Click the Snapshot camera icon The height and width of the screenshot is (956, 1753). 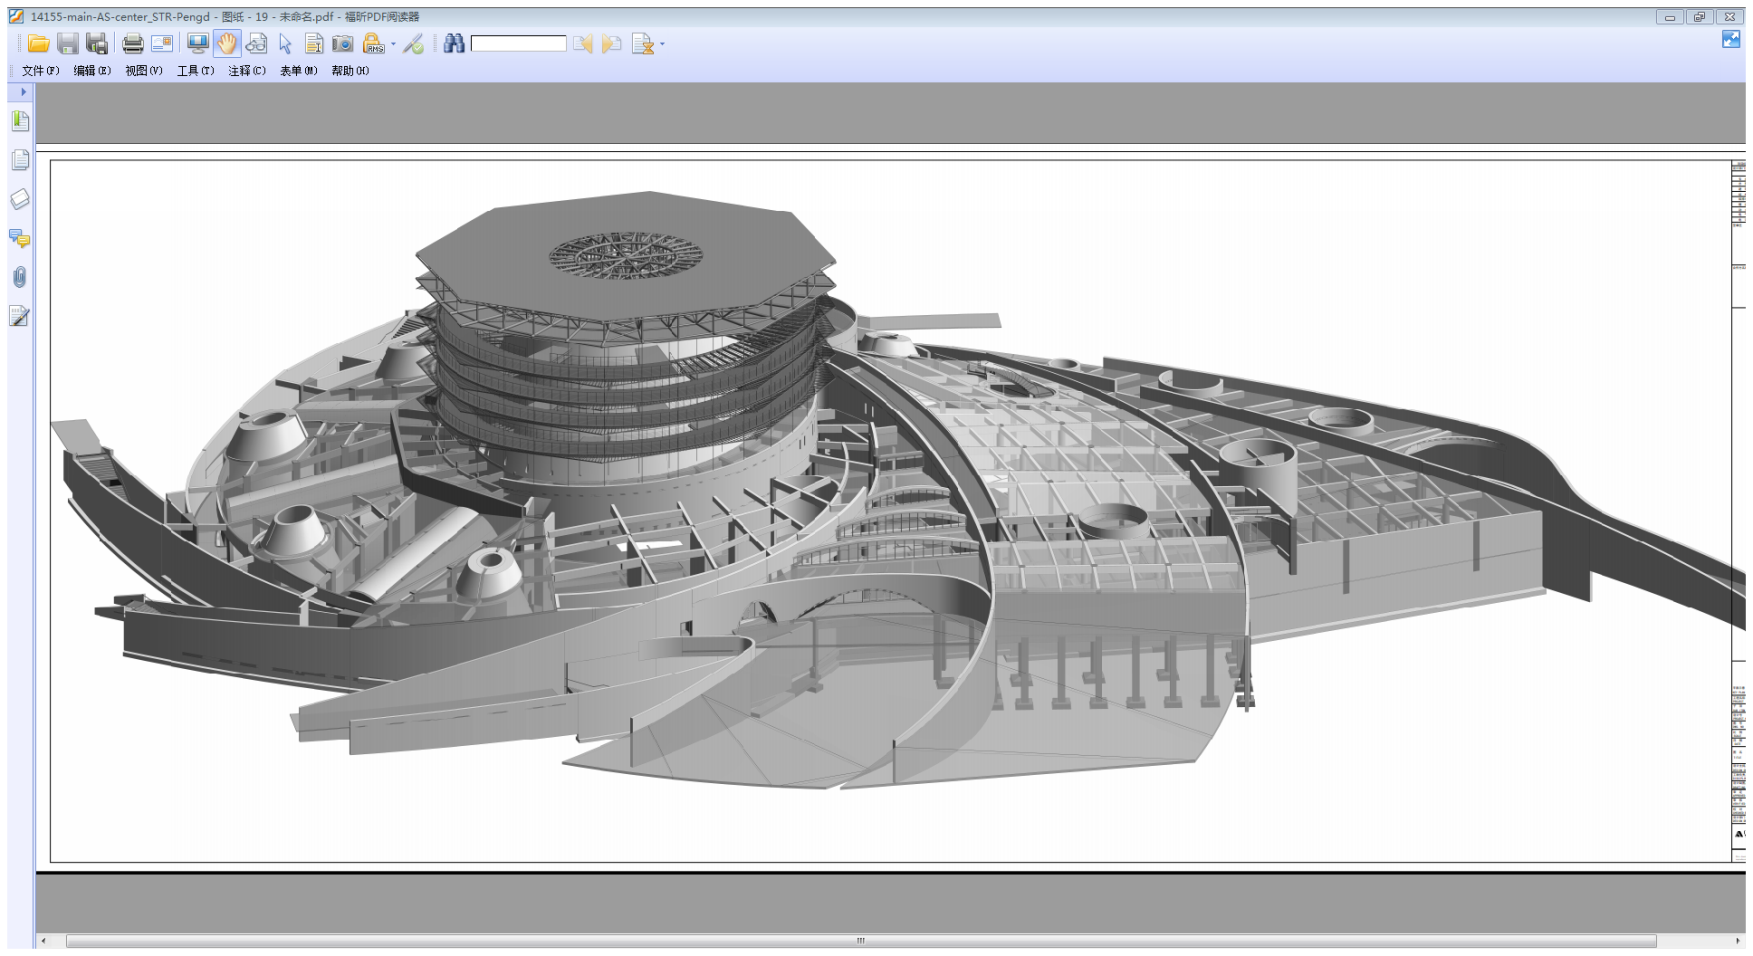pyautogui.click(x=342, y=43)
